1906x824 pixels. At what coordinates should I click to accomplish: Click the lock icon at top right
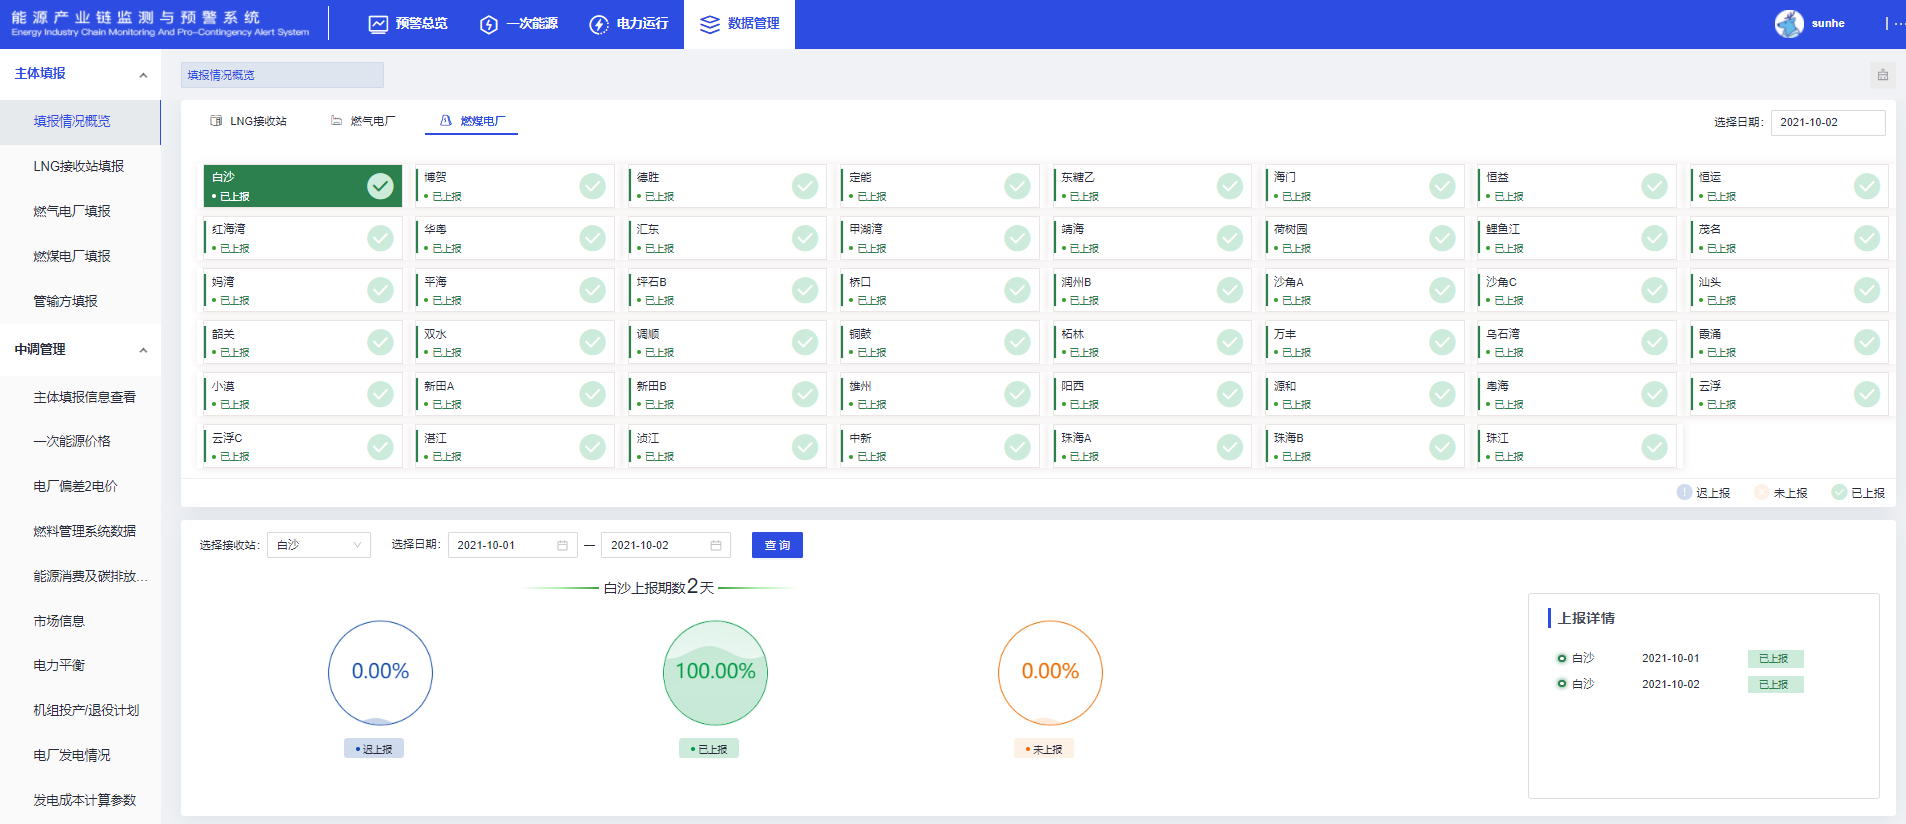pyautogui.click(x=1882, y=75)
